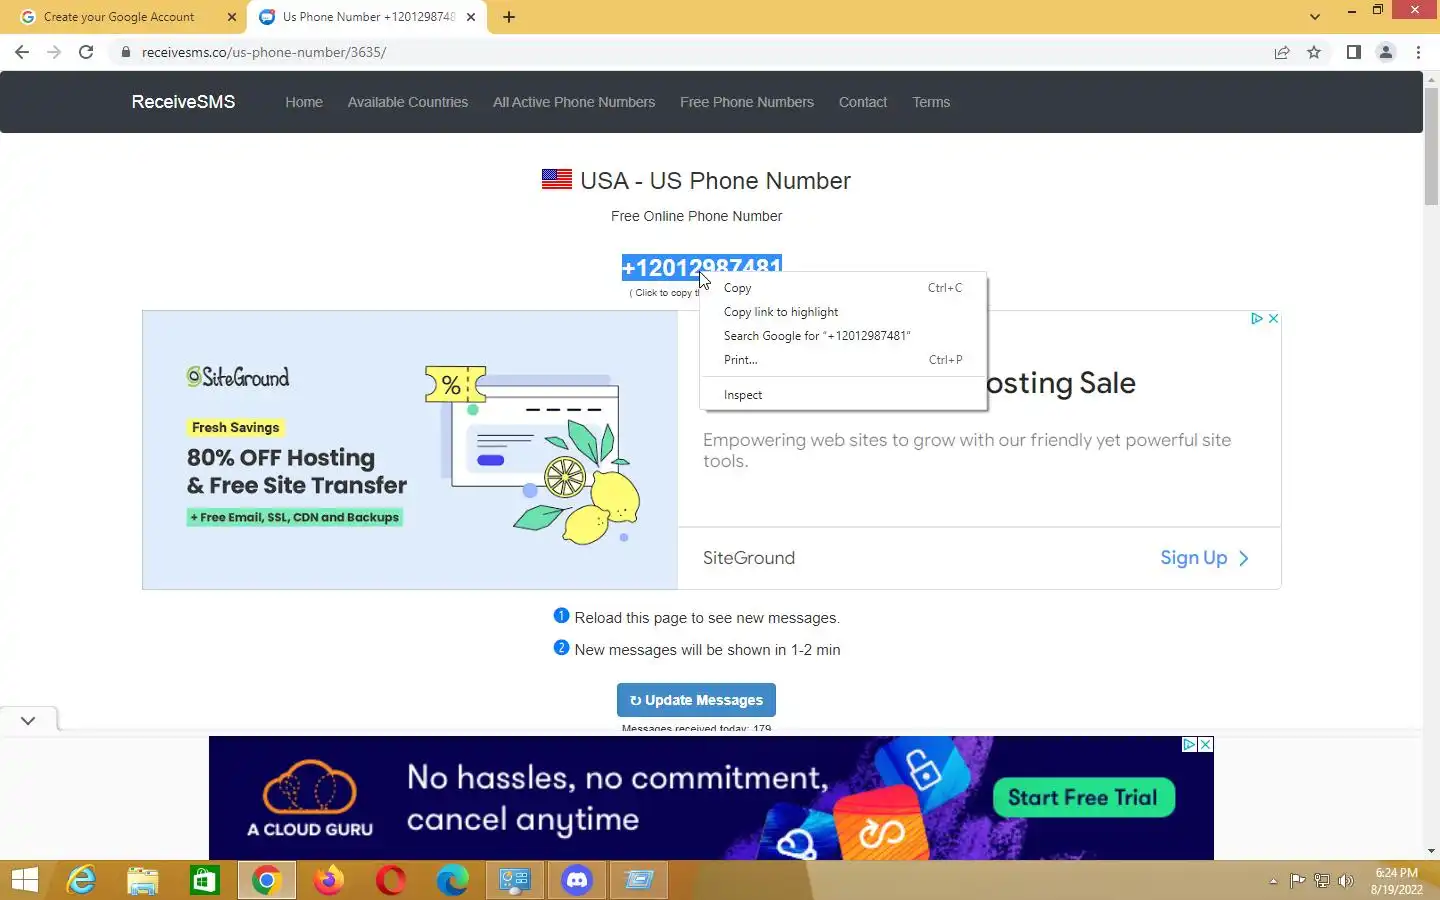1440x900 pixels.
Task: Open Control Panel taskbar icon
Action: click(515, 880)
